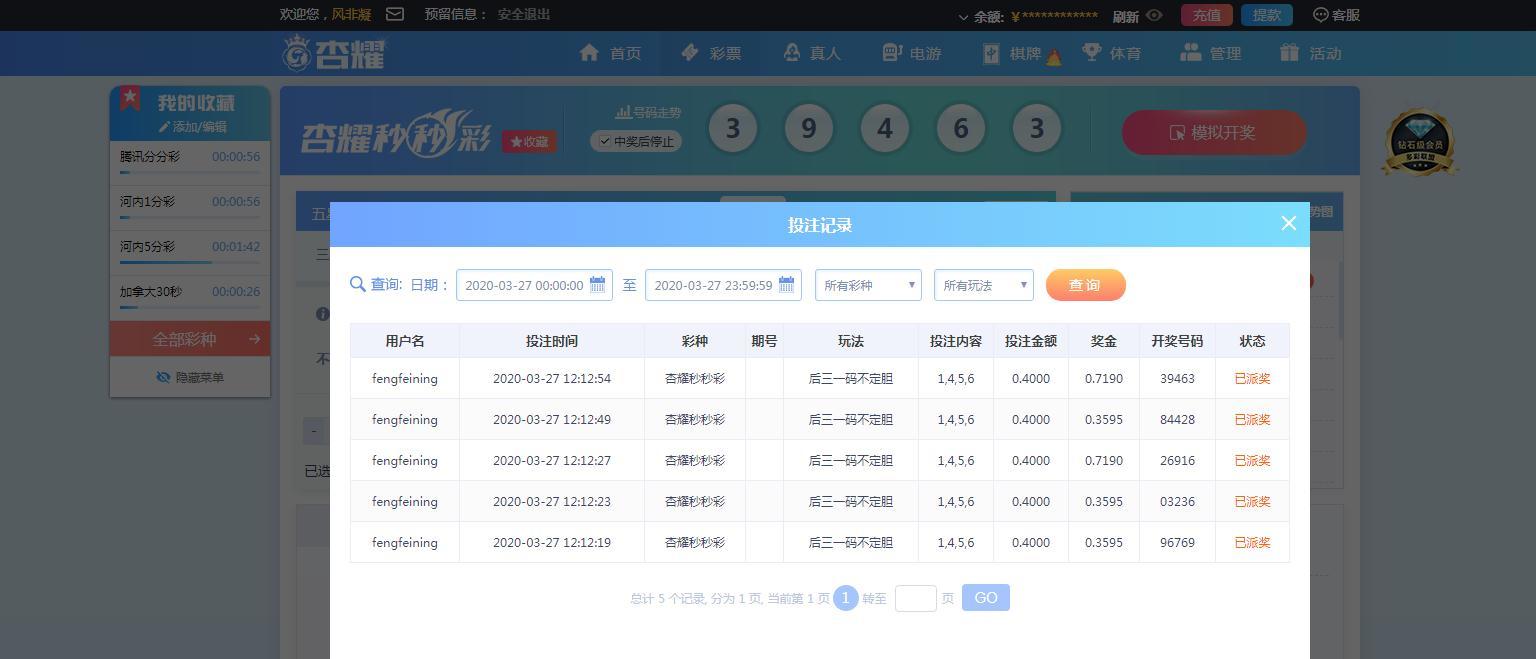Click the GO pagination button

point(986,598)
